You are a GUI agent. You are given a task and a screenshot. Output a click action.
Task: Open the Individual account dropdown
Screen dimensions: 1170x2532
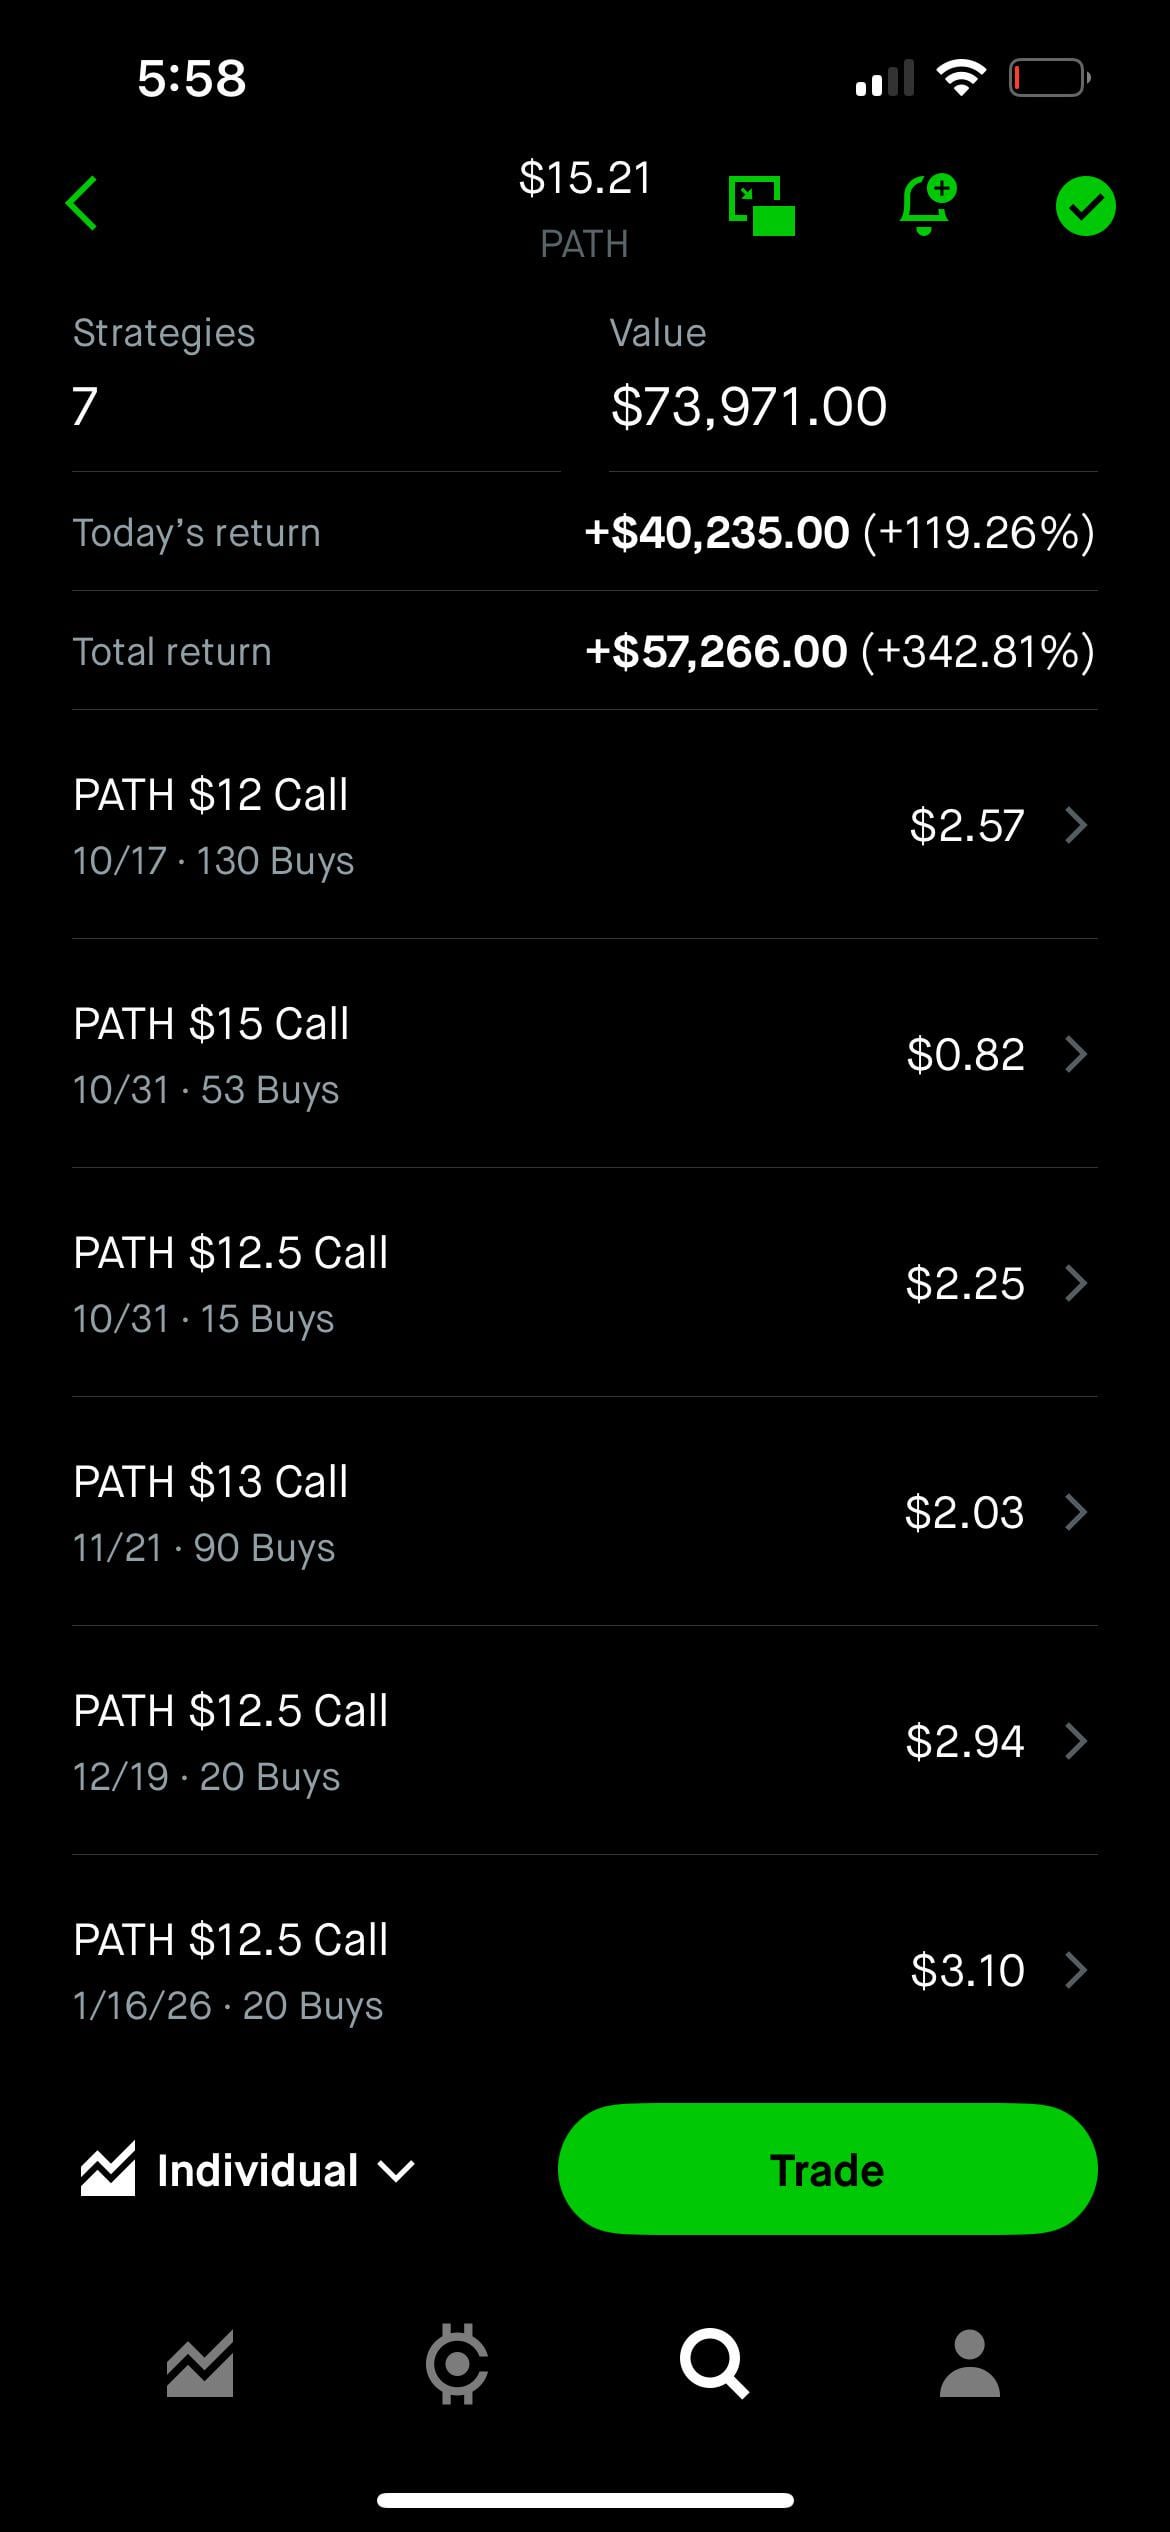285,2170
